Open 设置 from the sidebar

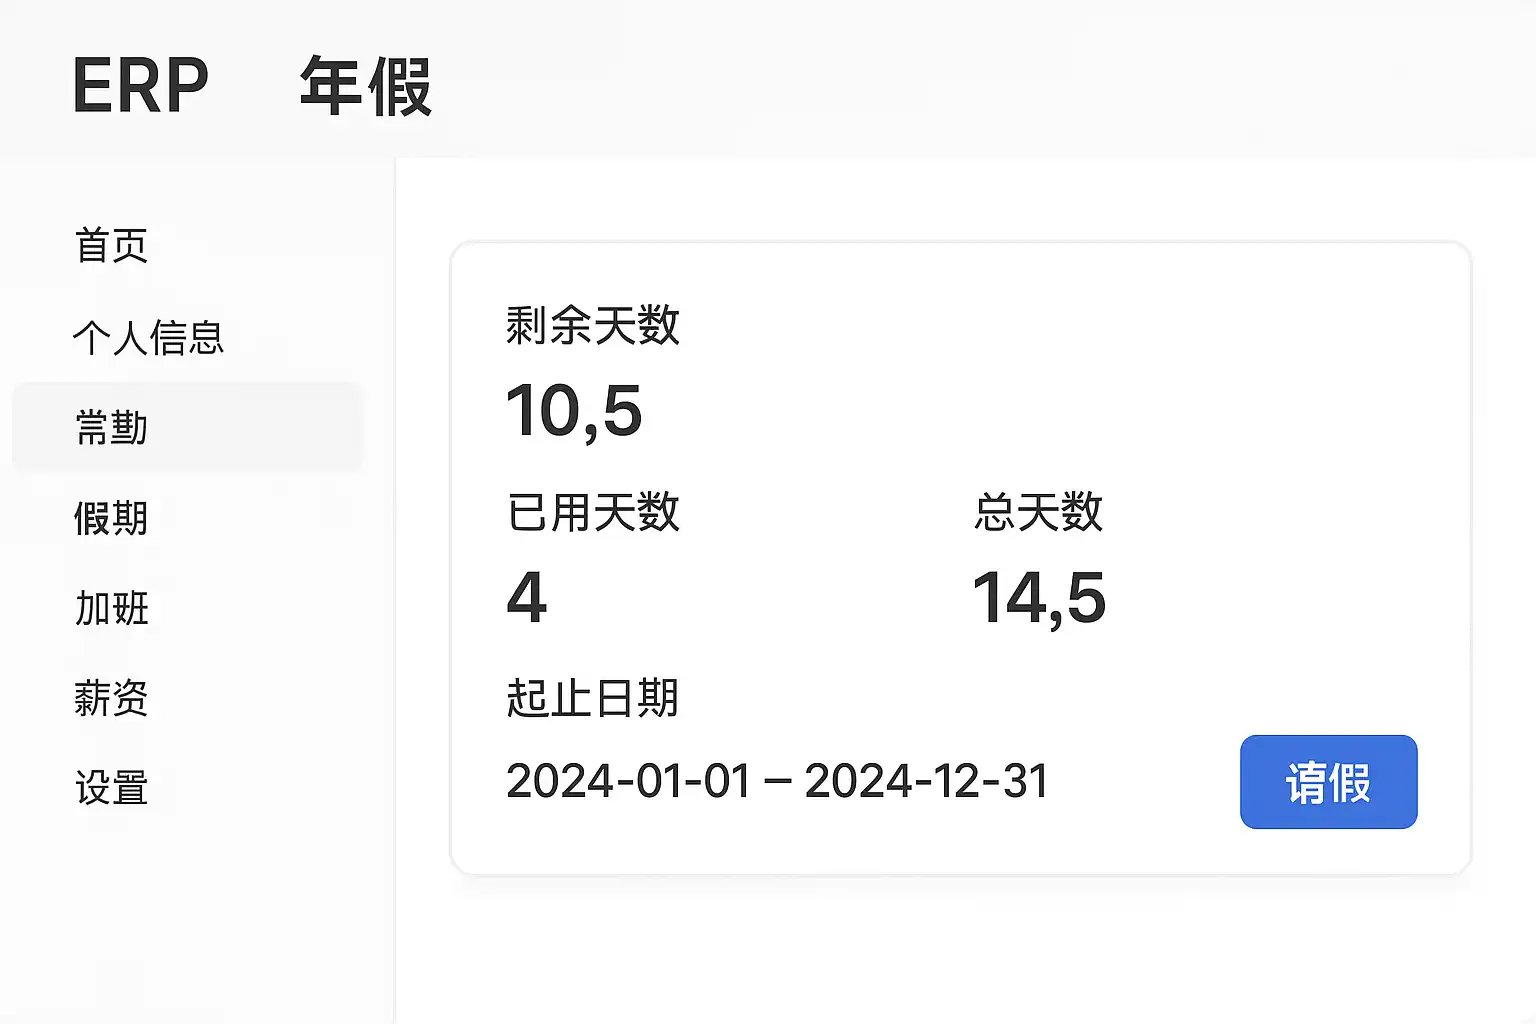[111, 788]
